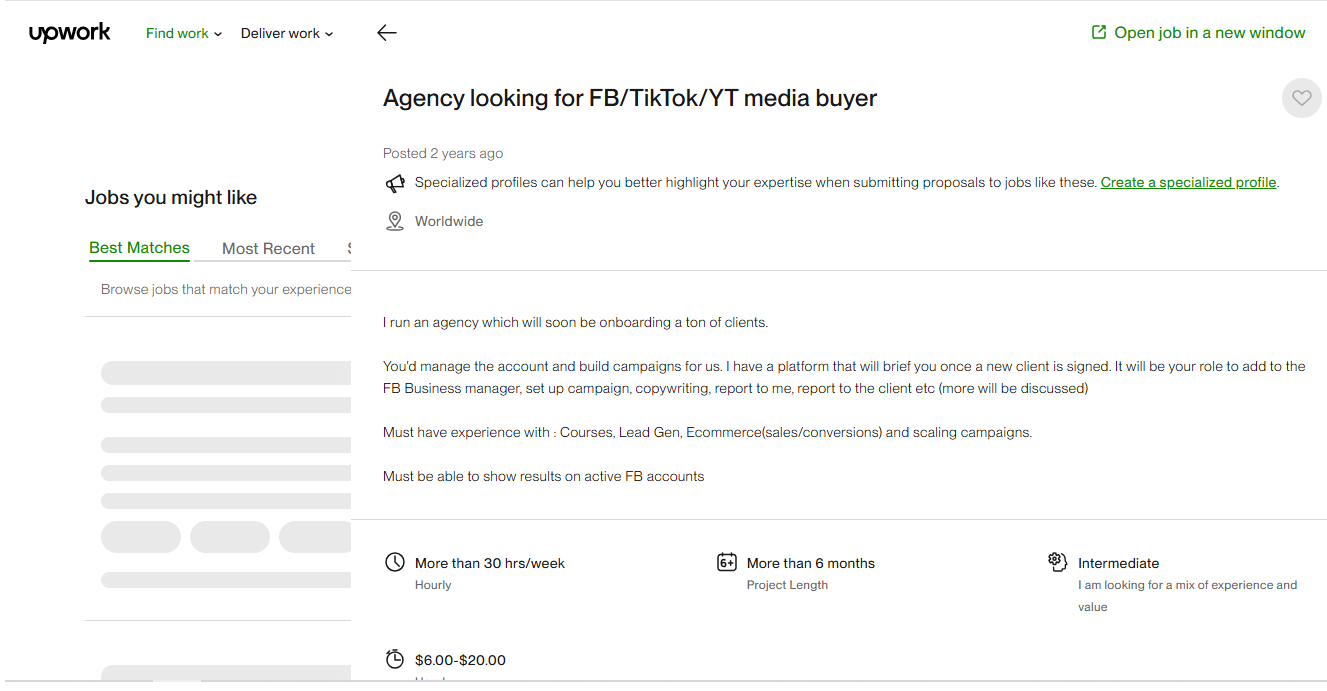Image resolution: width=1327 pixels, height=691 pixels.
Task: Click the Intermediate level text
Action: tap(1118, 563)
